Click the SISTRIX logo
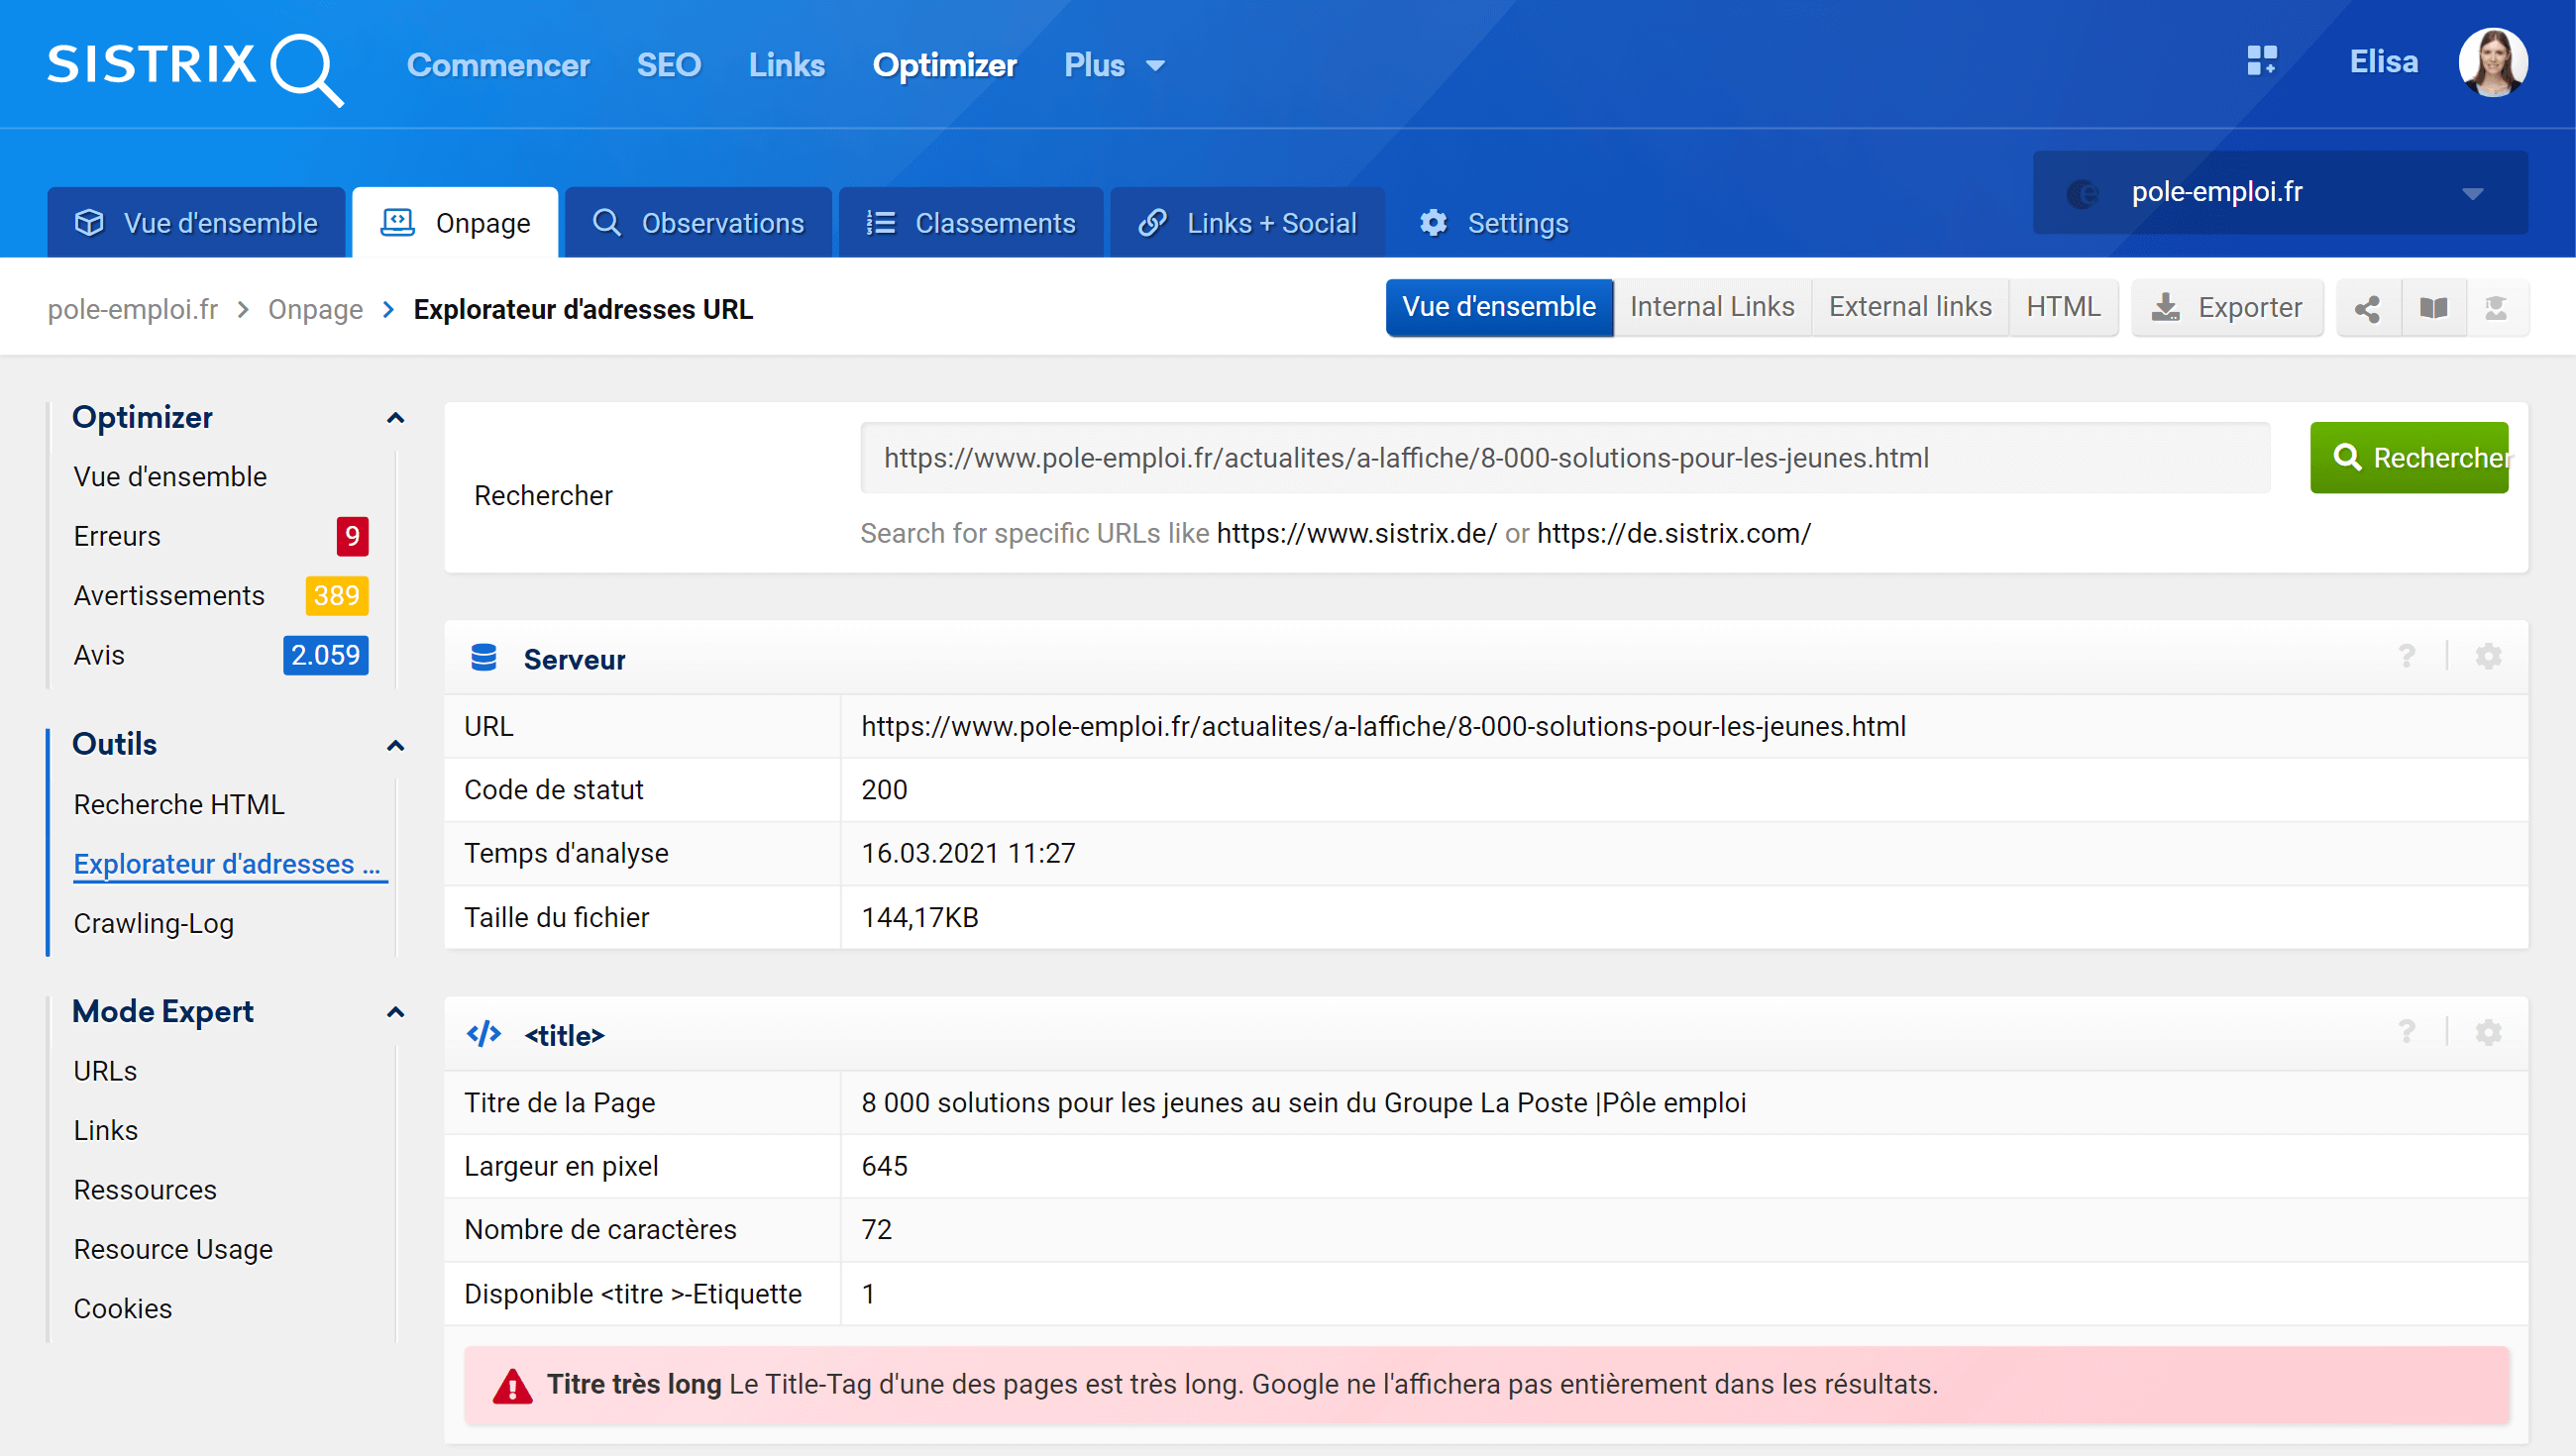The image size is (2576, 1456). pyautogui.click(x=195, y=68)
